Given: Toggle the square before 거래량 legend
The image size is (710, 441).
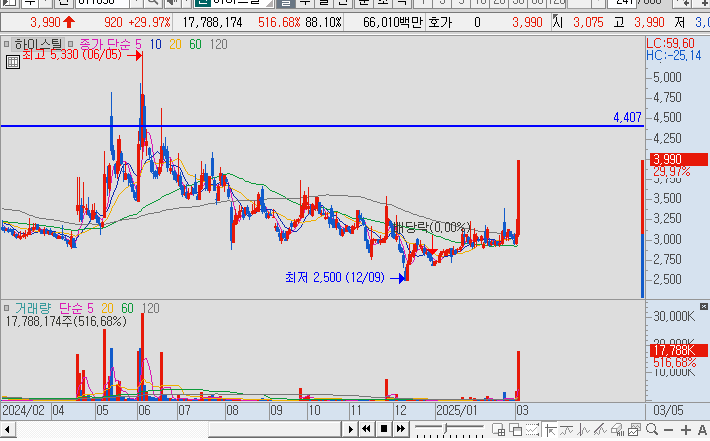Looking at the screenshot, I should pyautogui.click(x=6, y=308).
